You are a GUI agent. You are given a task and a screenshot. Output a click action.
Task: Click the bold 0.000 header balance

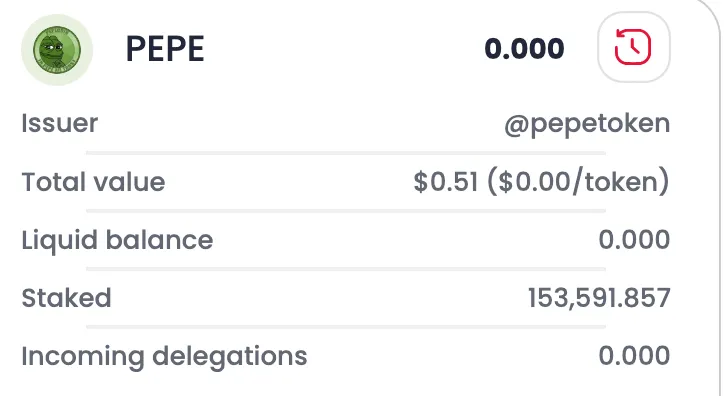click(x=524, y=48)
